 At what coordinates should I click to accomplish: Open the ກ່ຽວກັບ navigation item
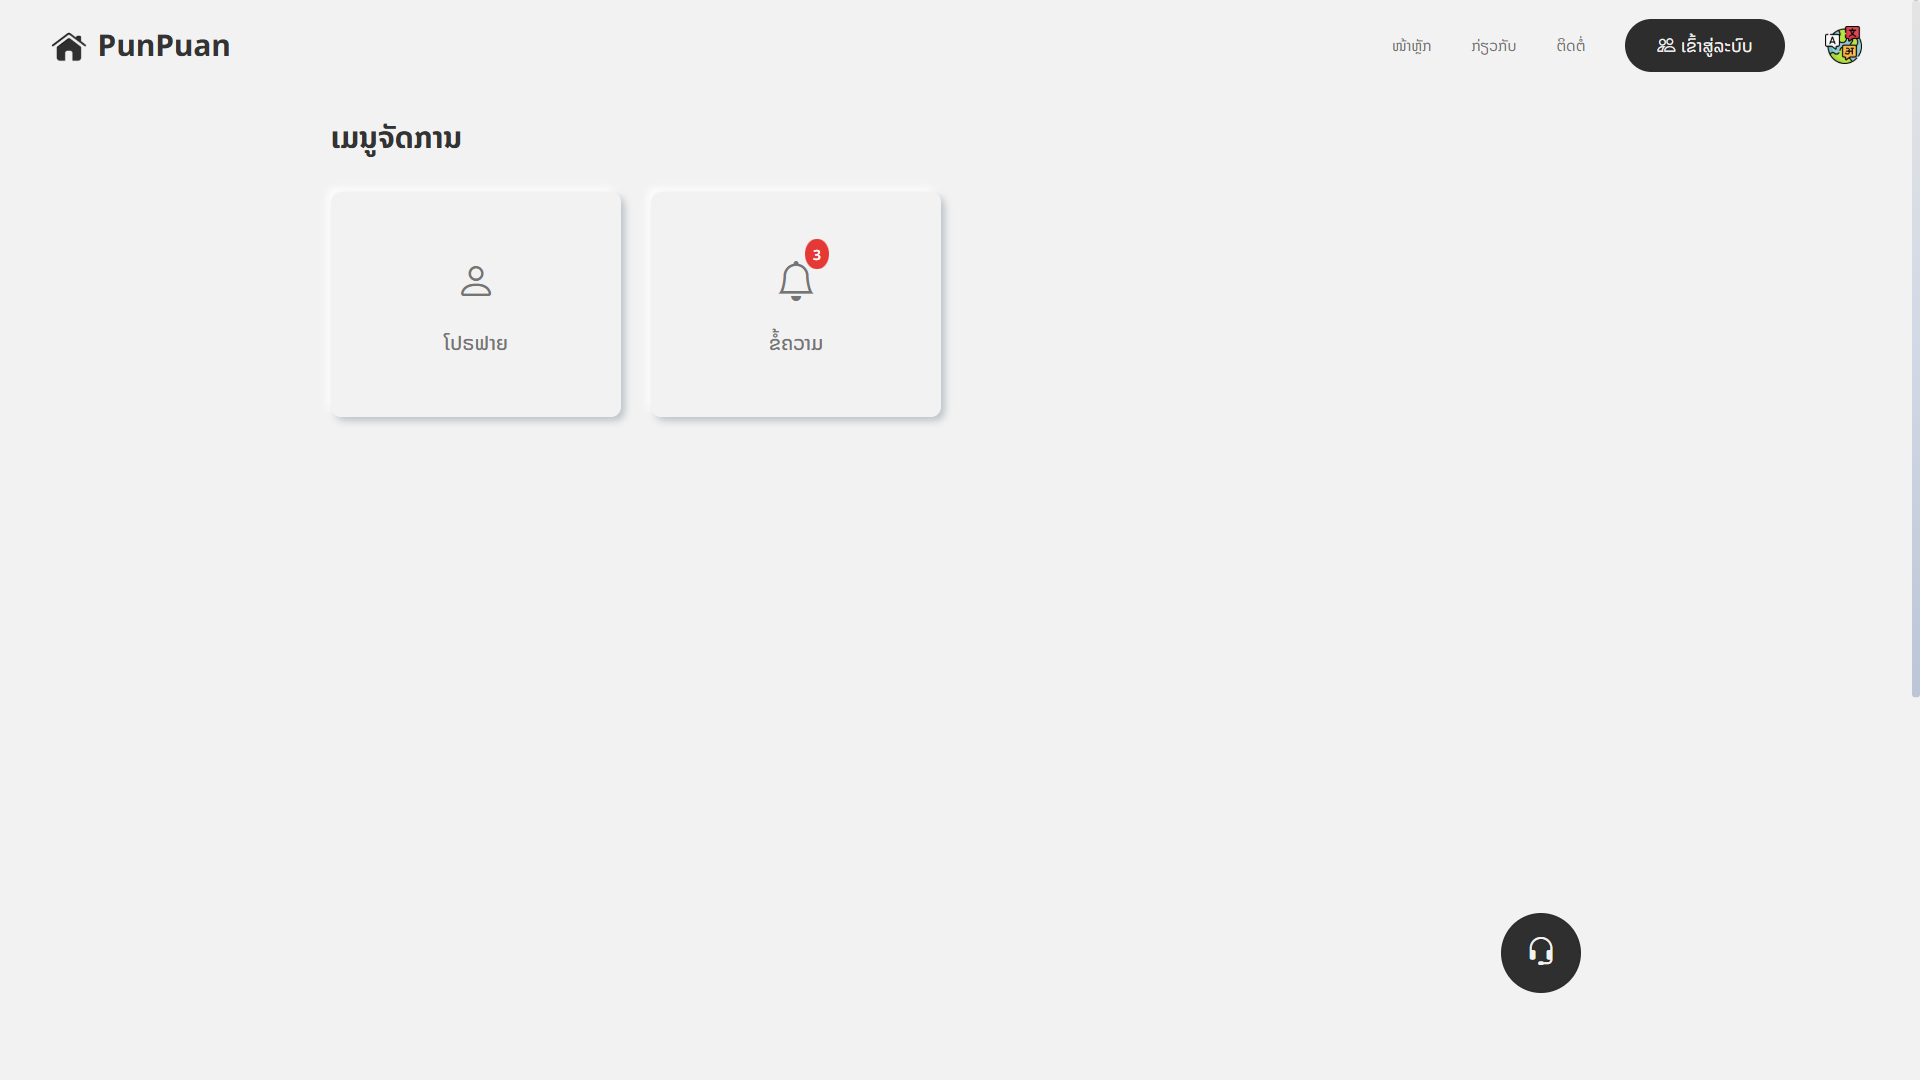(x=1493, y=46)
